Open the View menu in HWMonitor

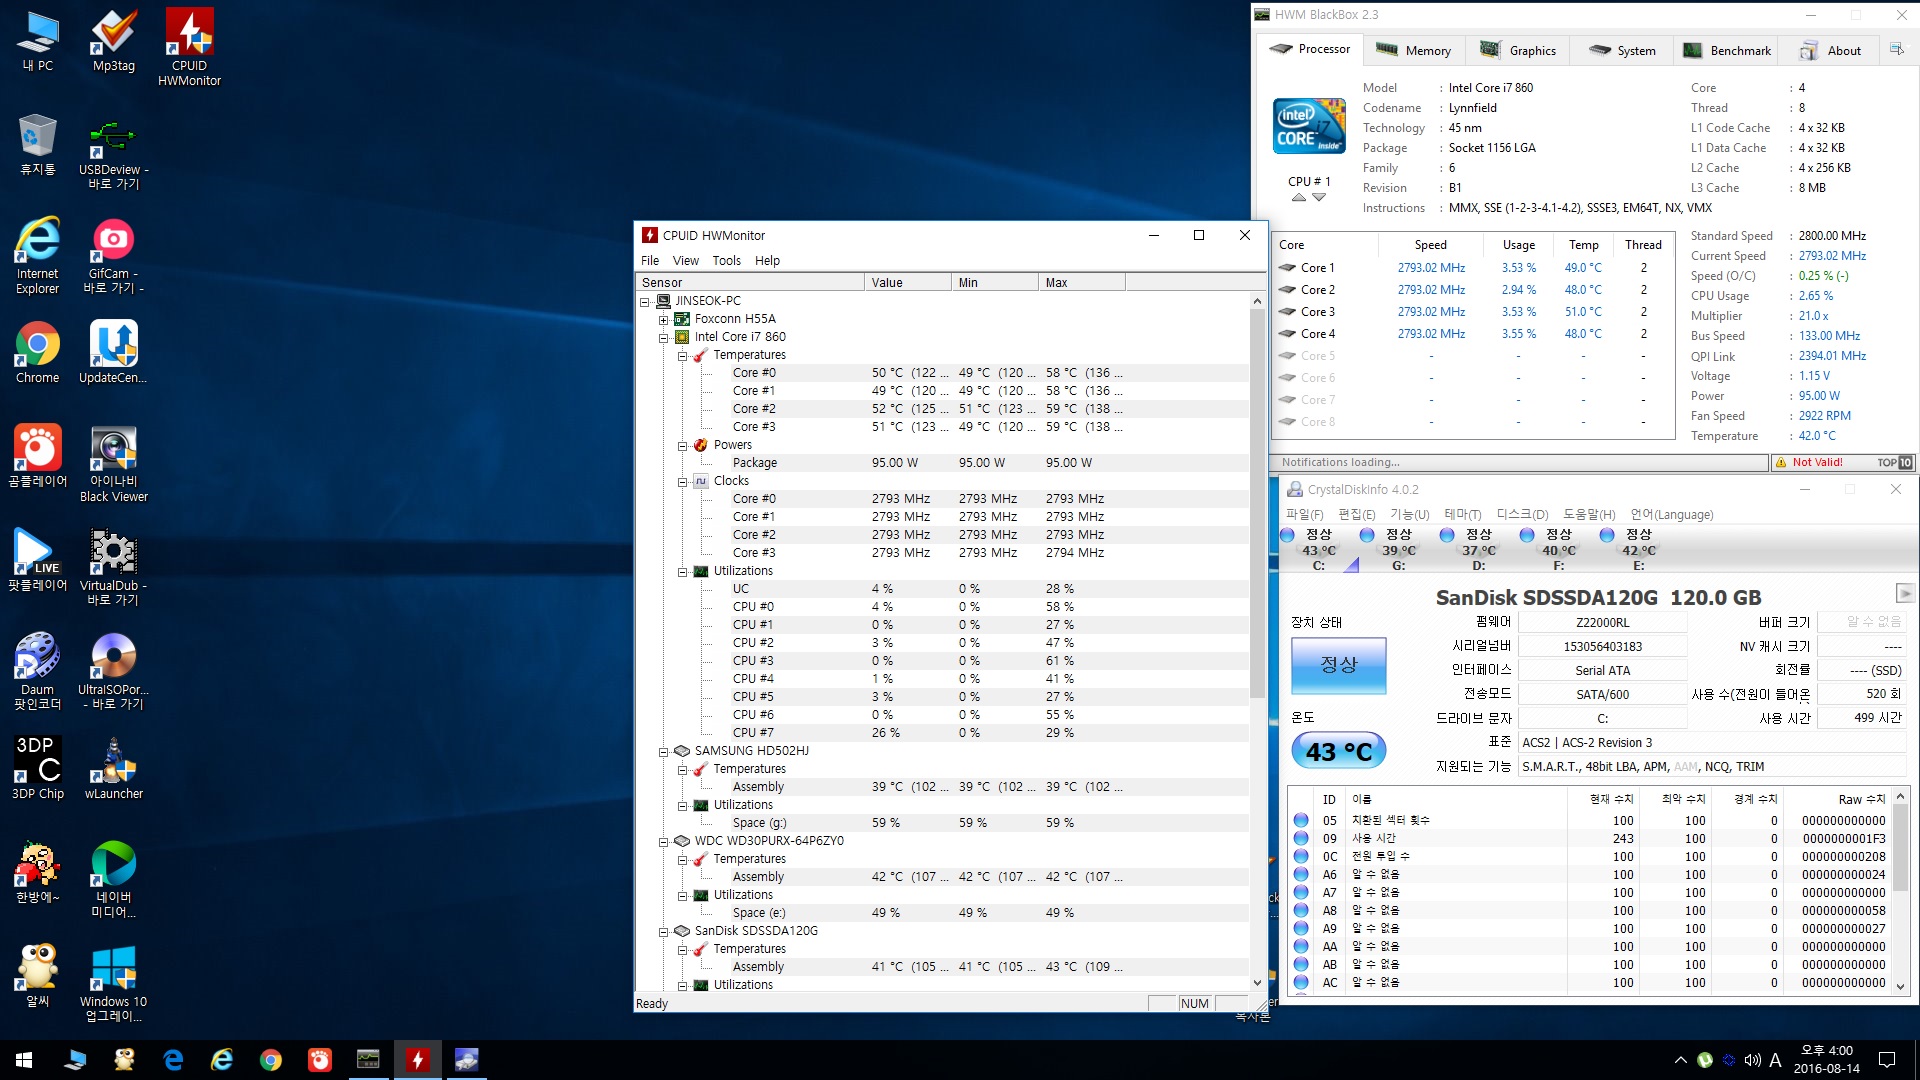pyautogui.click(x=686, y=260)
